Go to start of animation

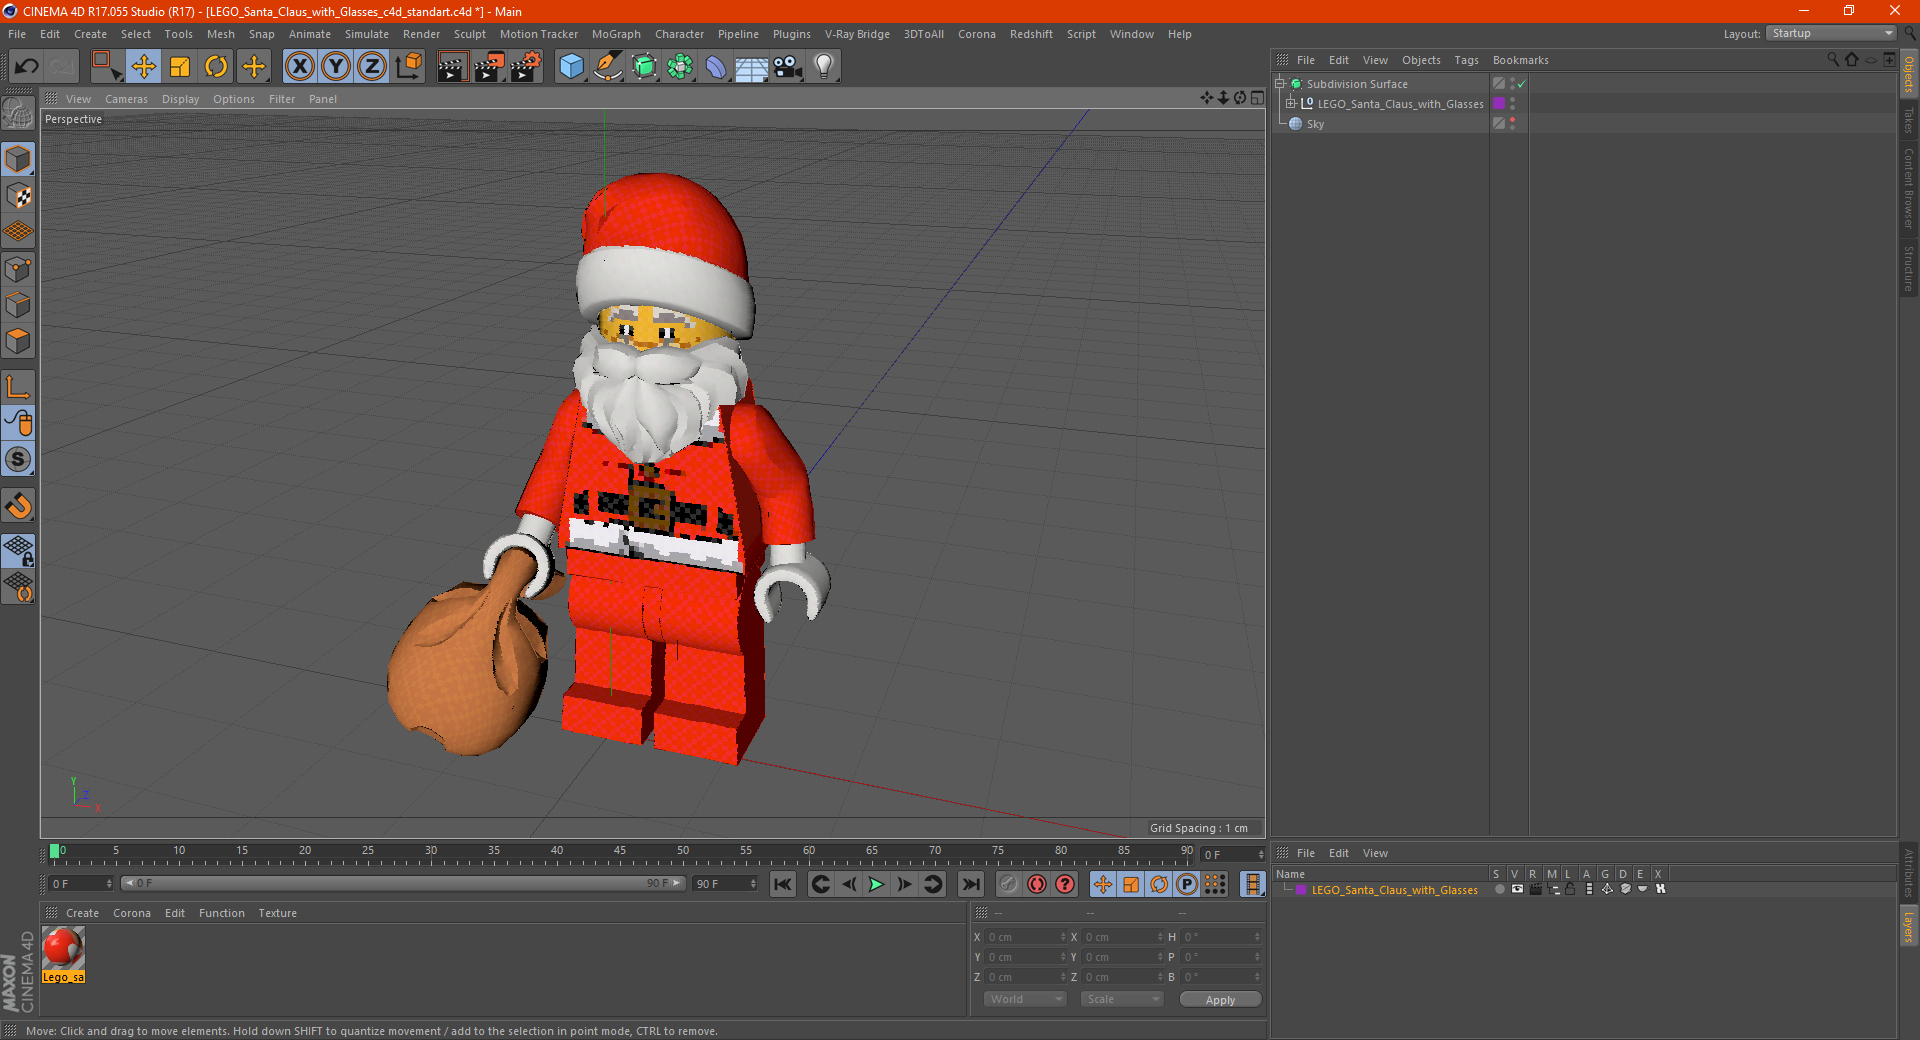click(x=783, y=884)
